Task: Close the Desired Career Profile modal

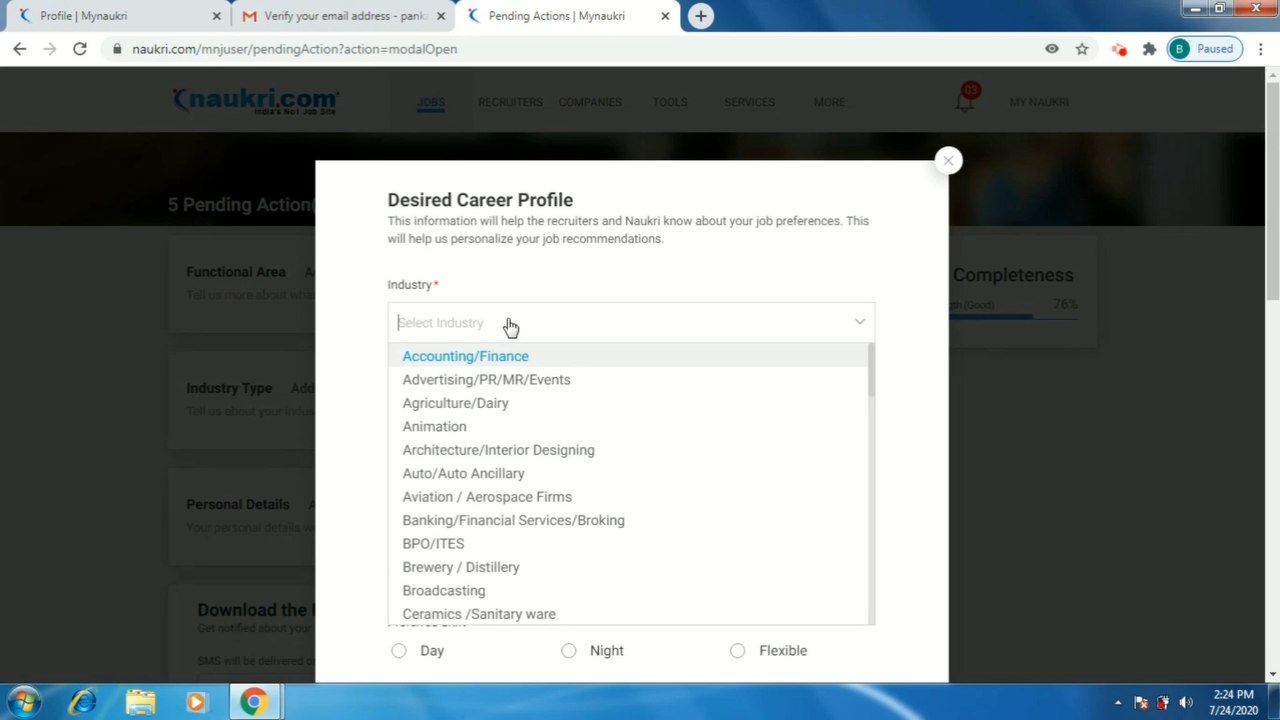Action: point(948,160)
